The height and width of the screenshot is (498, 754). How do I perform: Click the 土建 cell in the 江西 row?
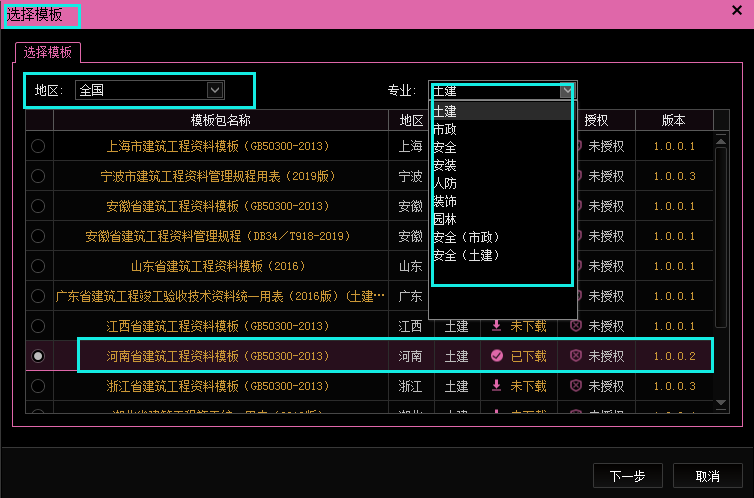tap(456, 326)
